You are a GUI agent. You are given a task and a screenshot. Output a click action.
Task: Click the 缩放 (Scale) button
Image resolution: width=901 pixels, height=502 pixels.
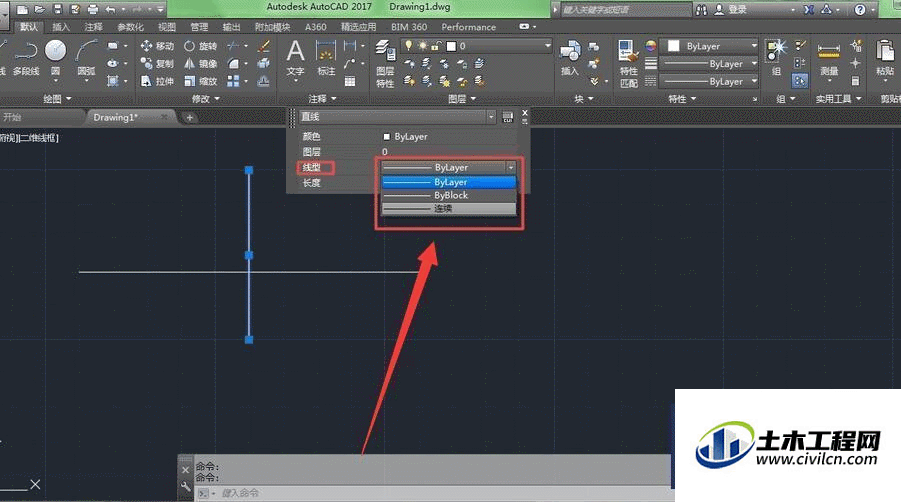point(201,82)
